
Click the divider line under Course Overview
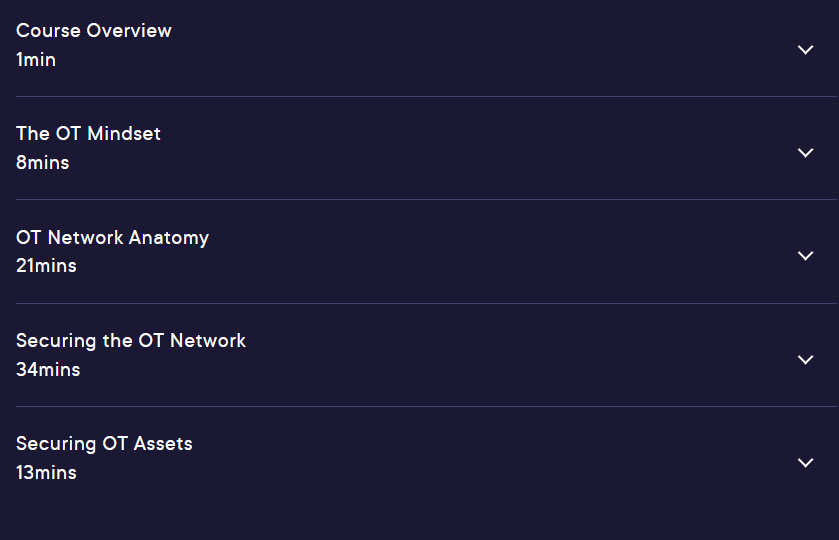click(426, 96)
